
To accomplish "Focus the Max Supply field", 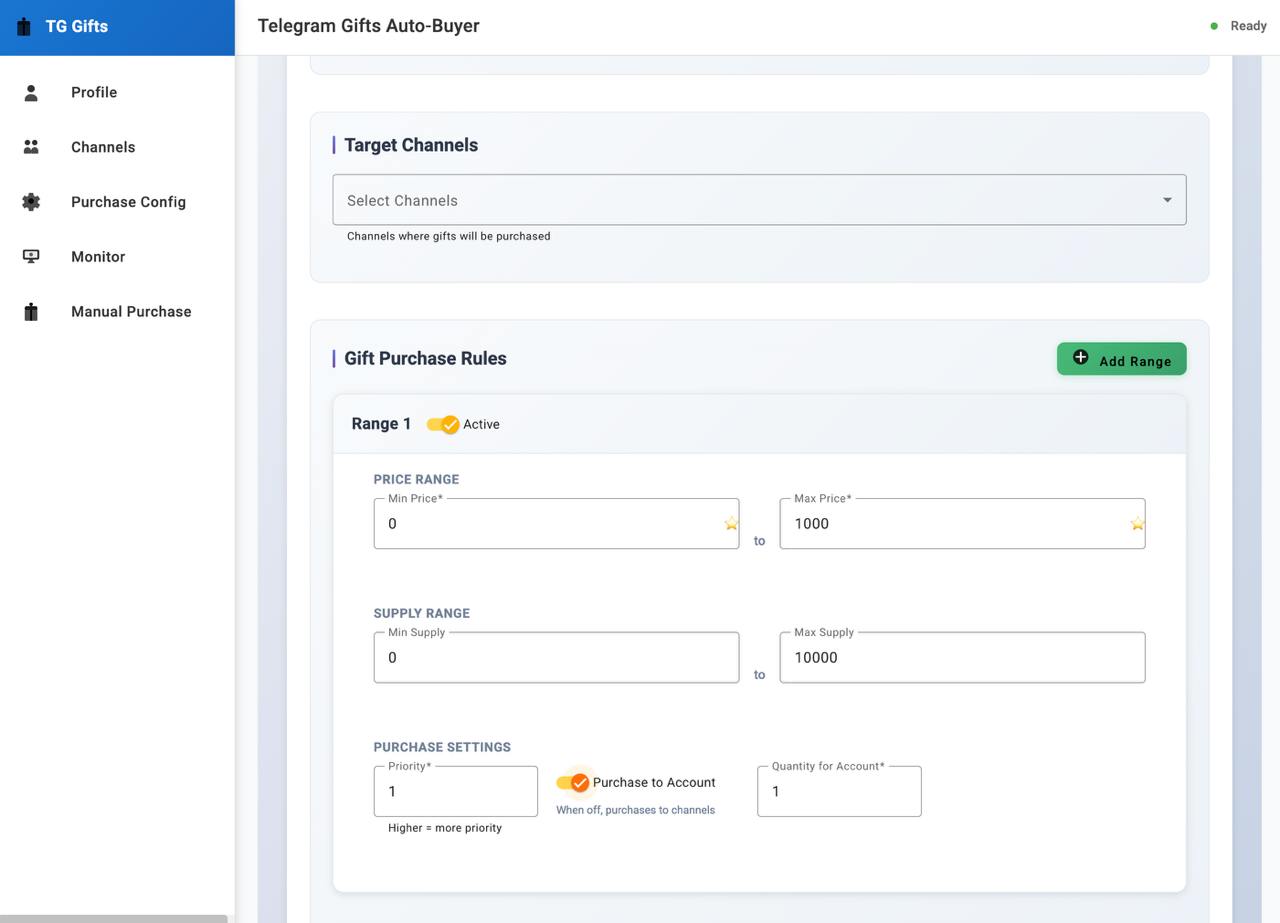I will (x=962, y=657).
